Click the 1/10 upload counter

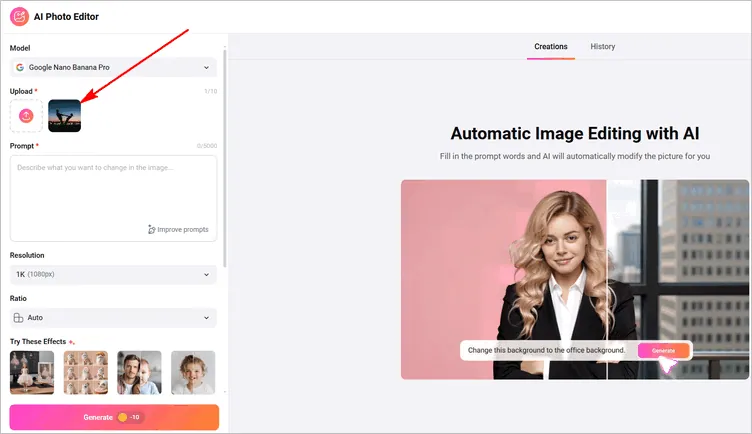click(211, 91)
